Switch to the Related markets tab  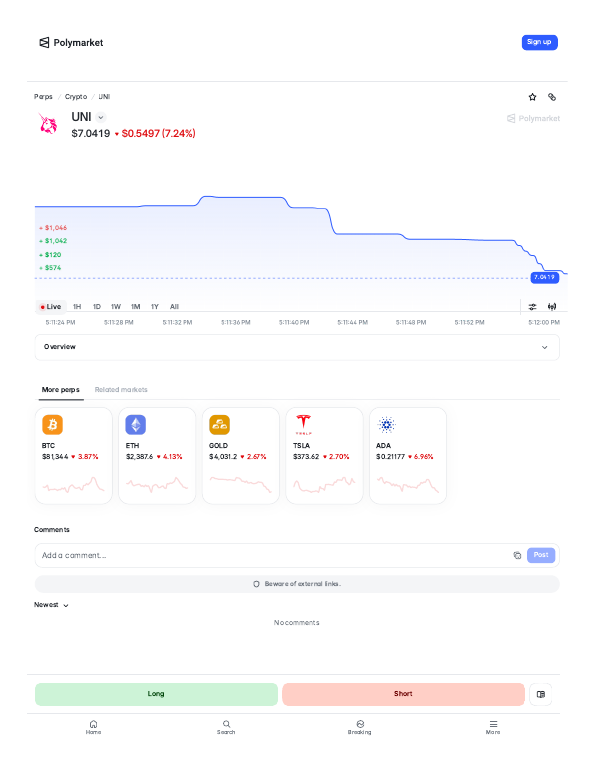[121, 390]
